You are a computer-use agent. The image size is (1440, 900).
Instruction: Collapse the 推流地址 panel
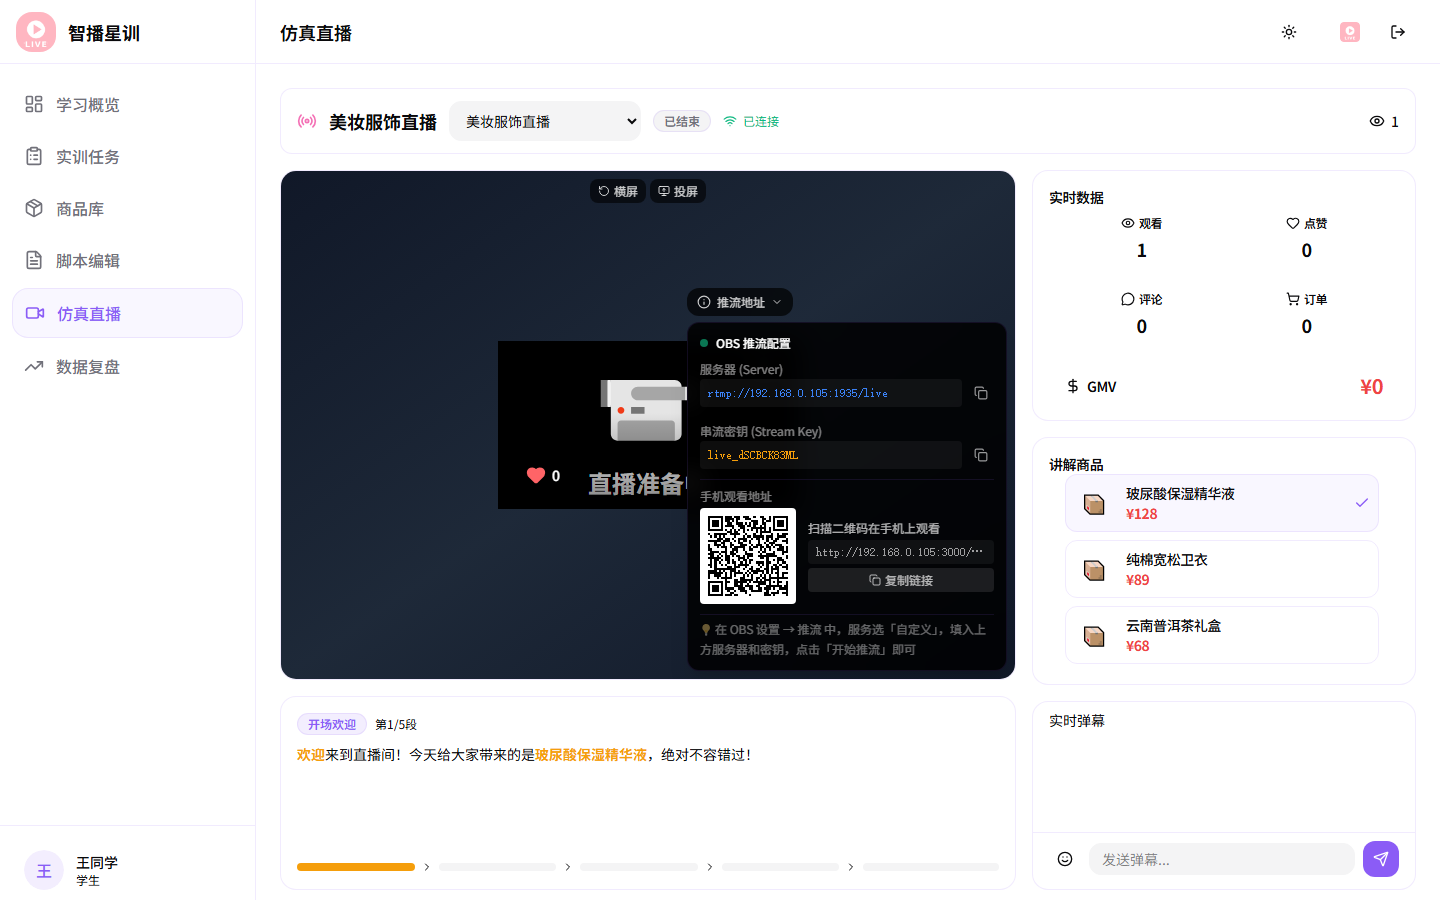click(739, 302)
